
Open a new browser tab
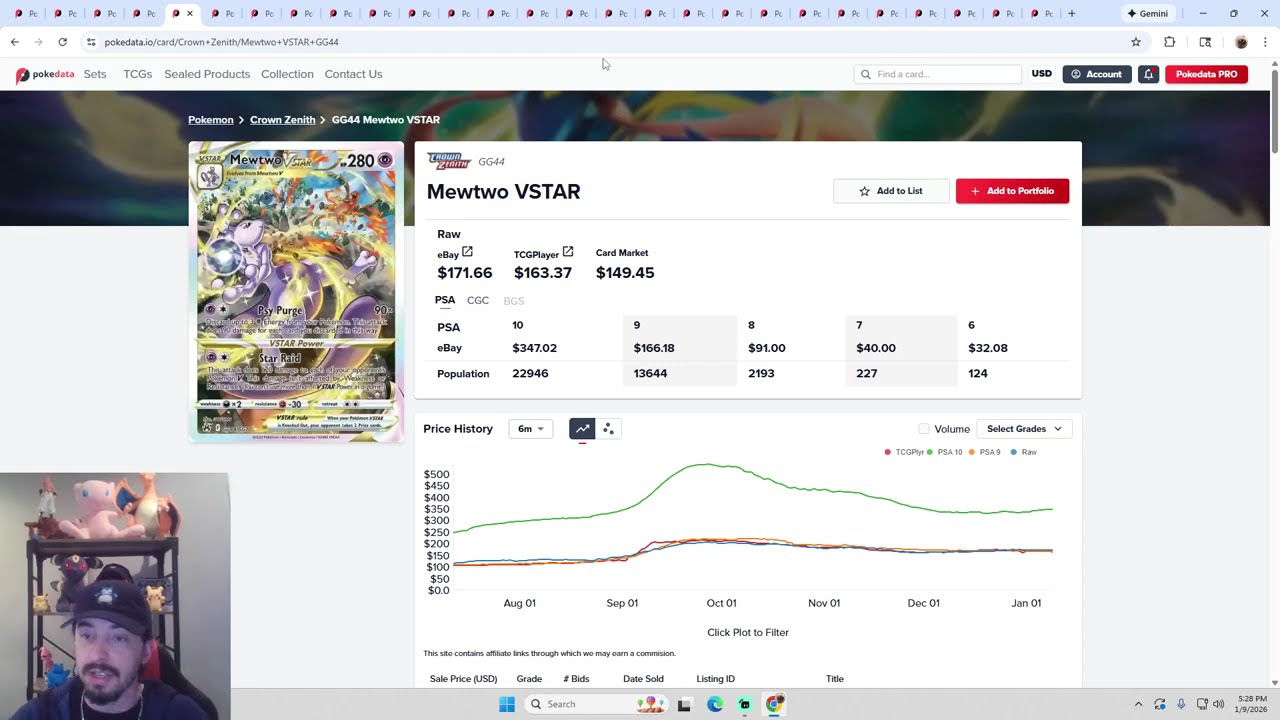click(1072, 14)
